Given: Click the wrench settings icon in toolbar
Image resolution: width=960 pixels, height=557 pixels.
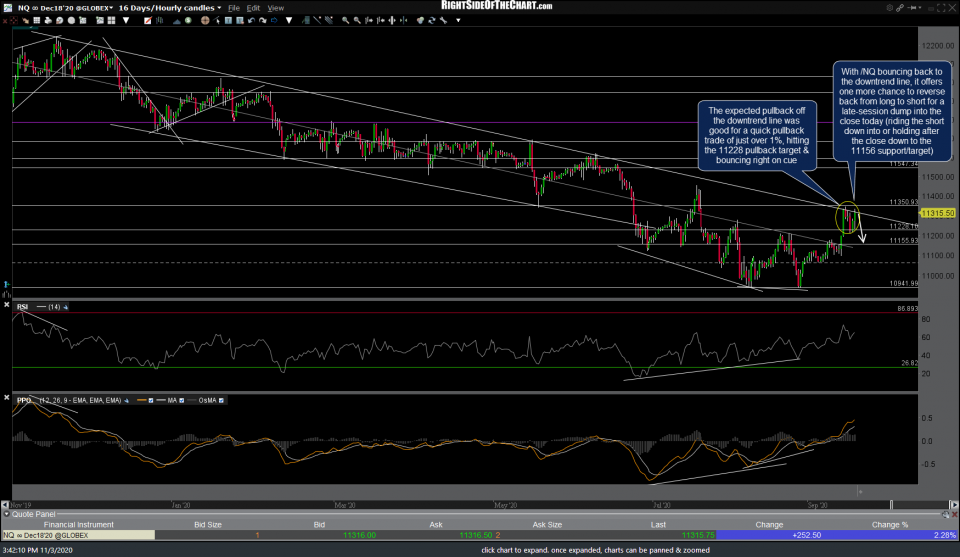Looking at the screenshot, I should point(443,20).
